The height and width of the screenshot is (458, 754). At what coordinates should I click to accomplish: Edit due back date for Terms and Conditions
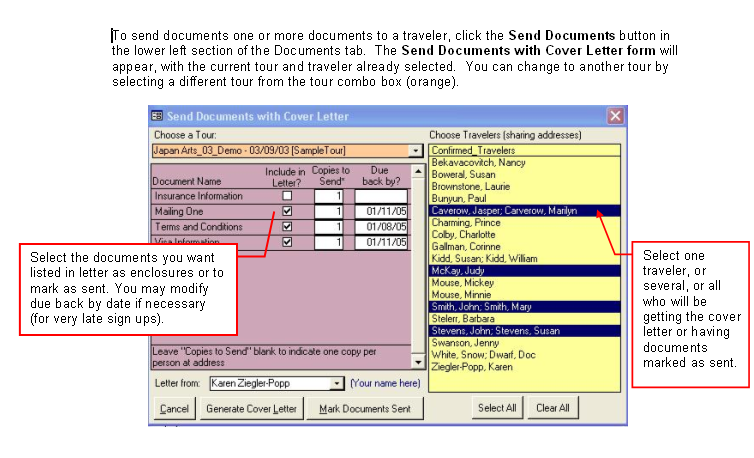point(381,227)
